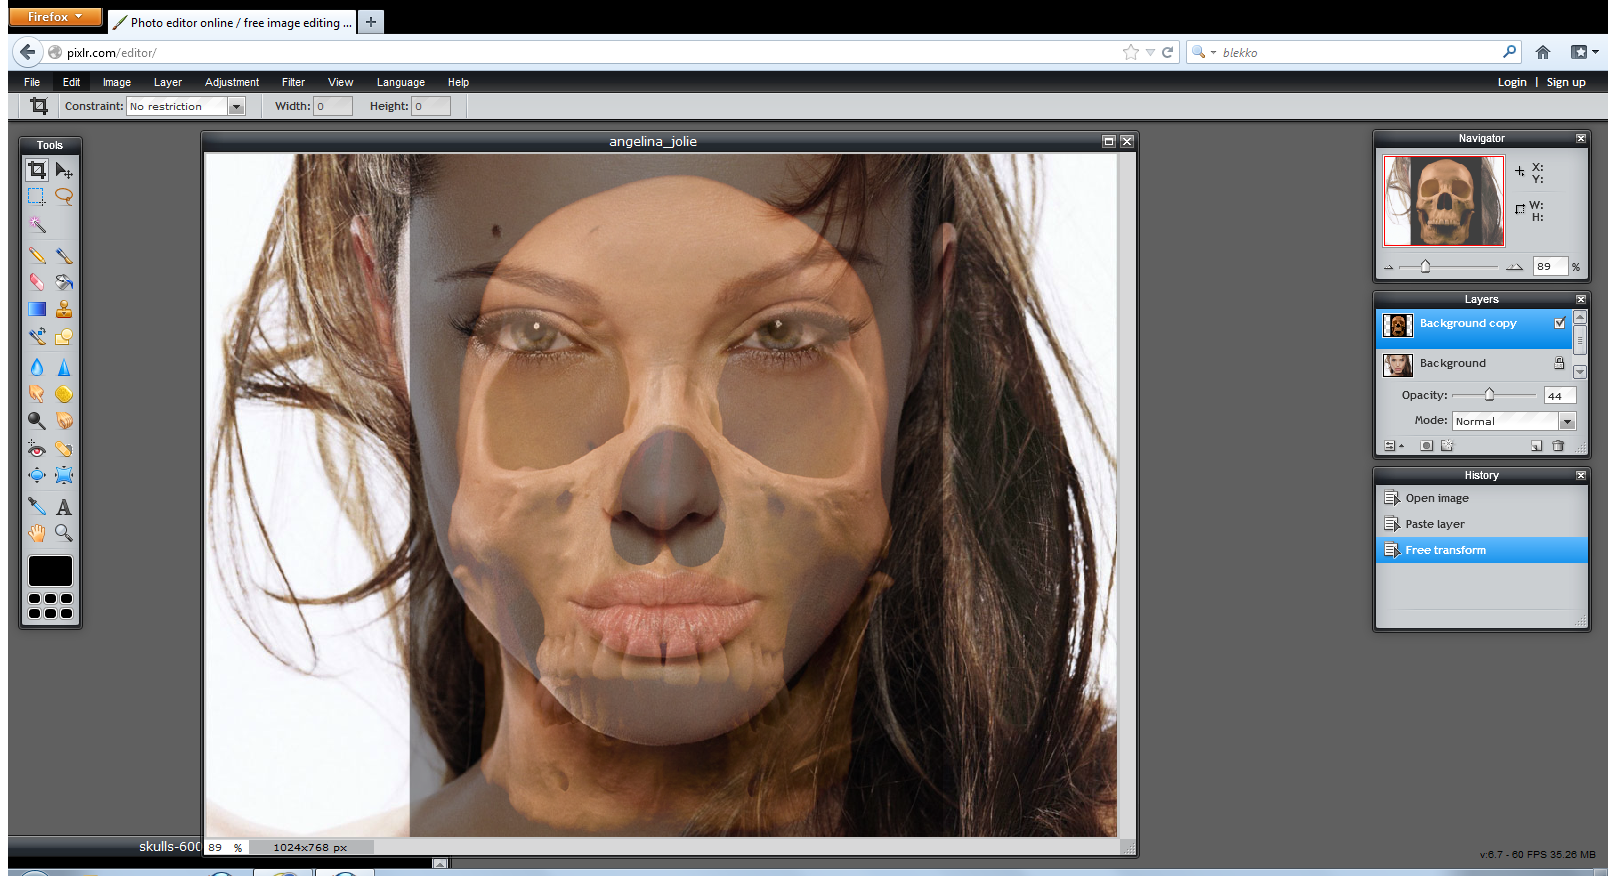Open the Help menu
The height and width of the screenshot is (876, 1616).
(x=458, y=82)
